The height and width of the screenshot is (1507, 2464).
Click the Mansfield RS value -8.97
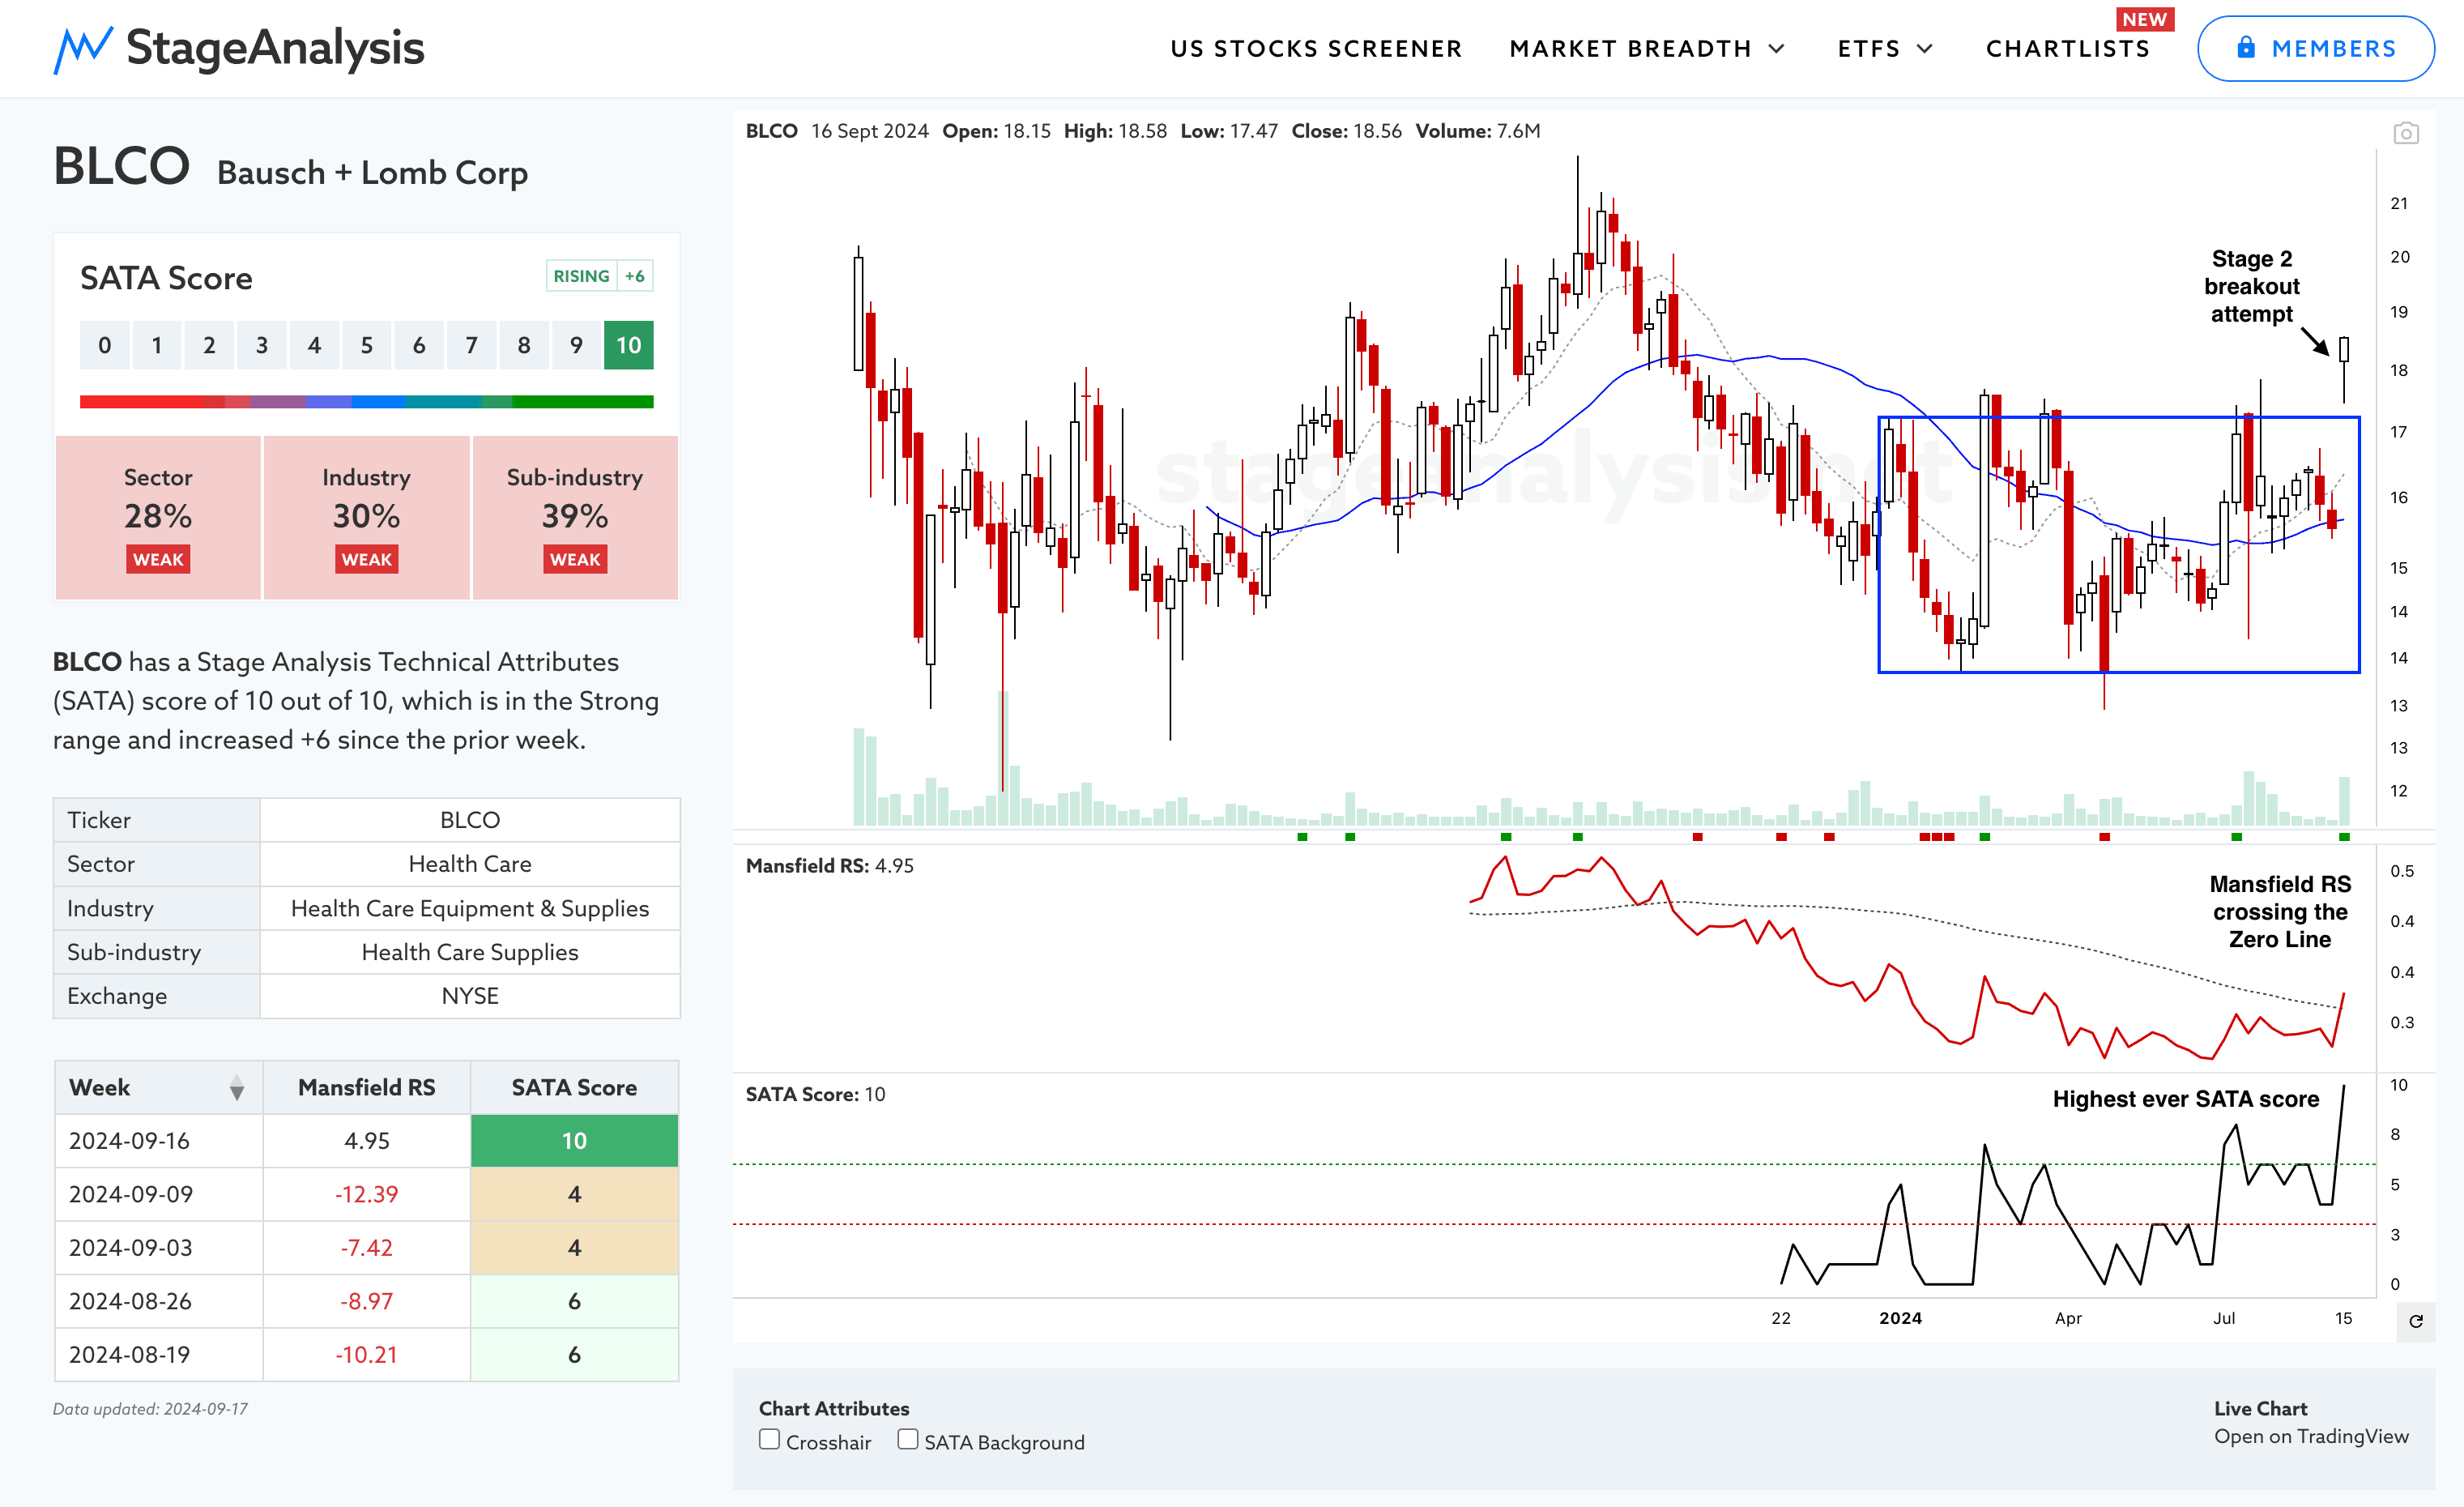[x=366, y=1301]
